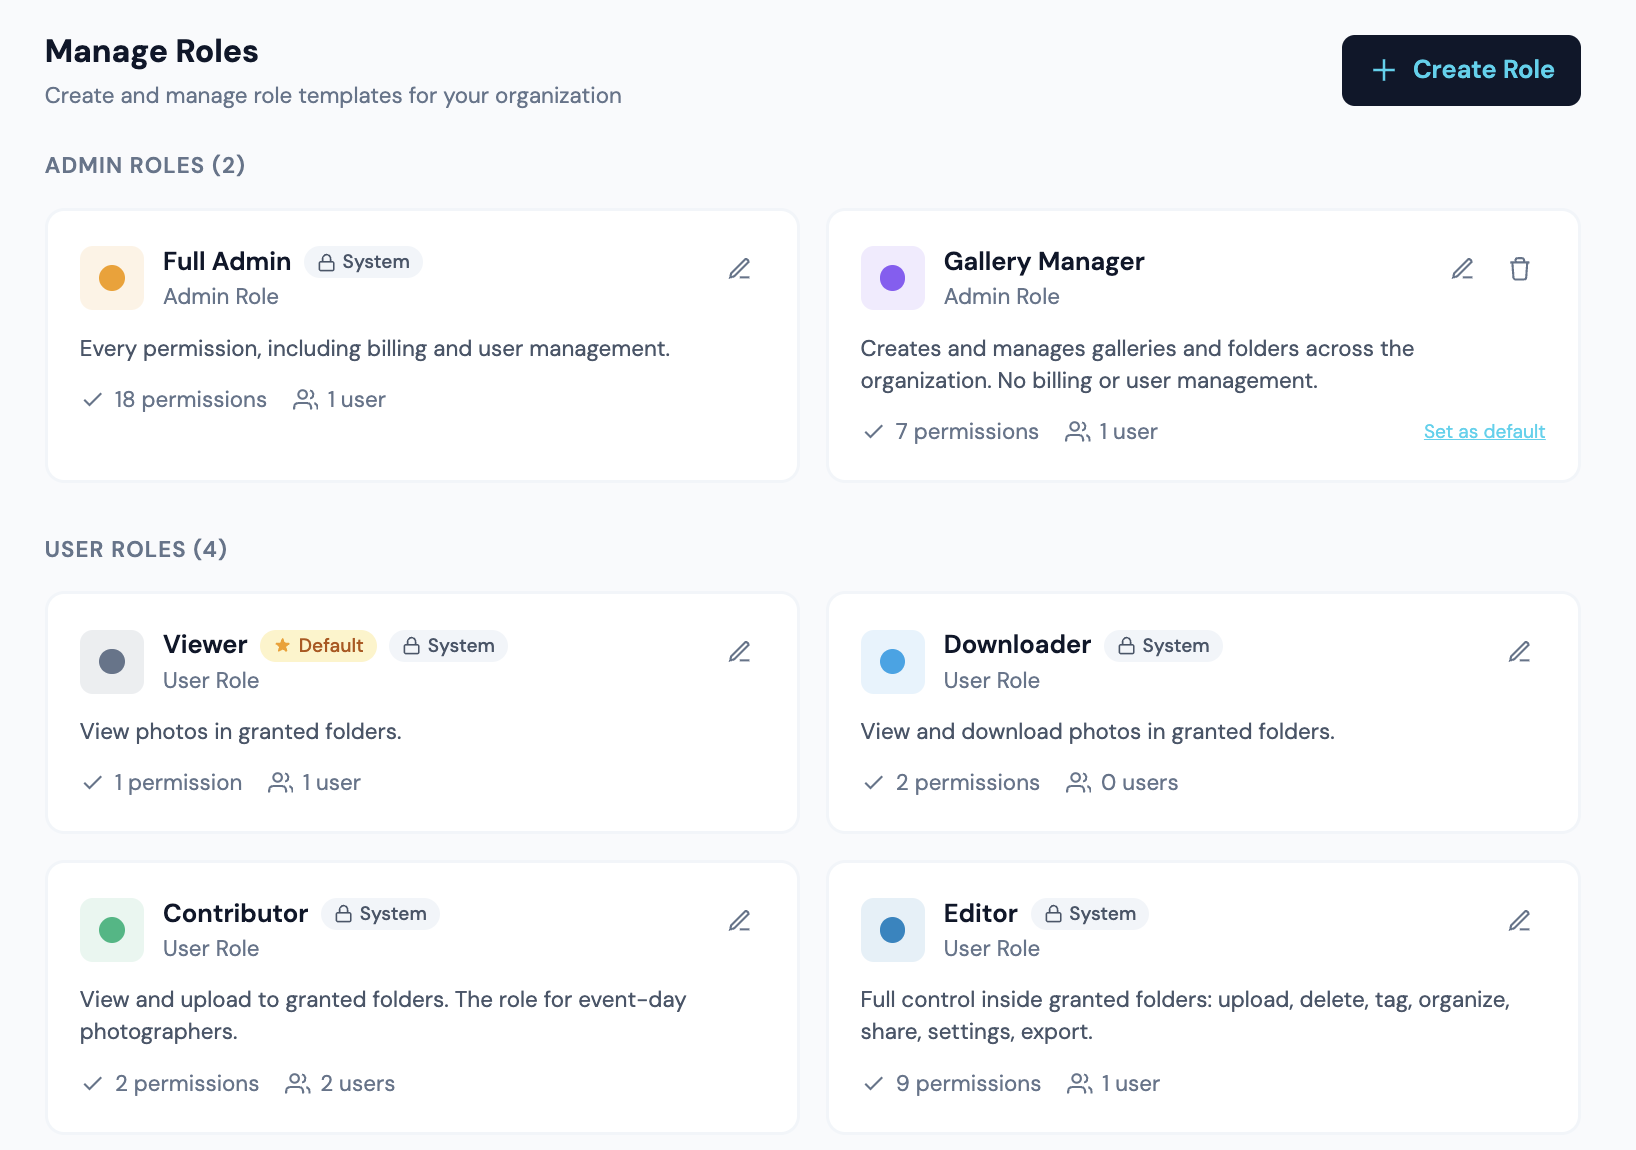This screenshot has width=1636, height=1150.
Task: Click the Contributor role title
Action: 236,913
